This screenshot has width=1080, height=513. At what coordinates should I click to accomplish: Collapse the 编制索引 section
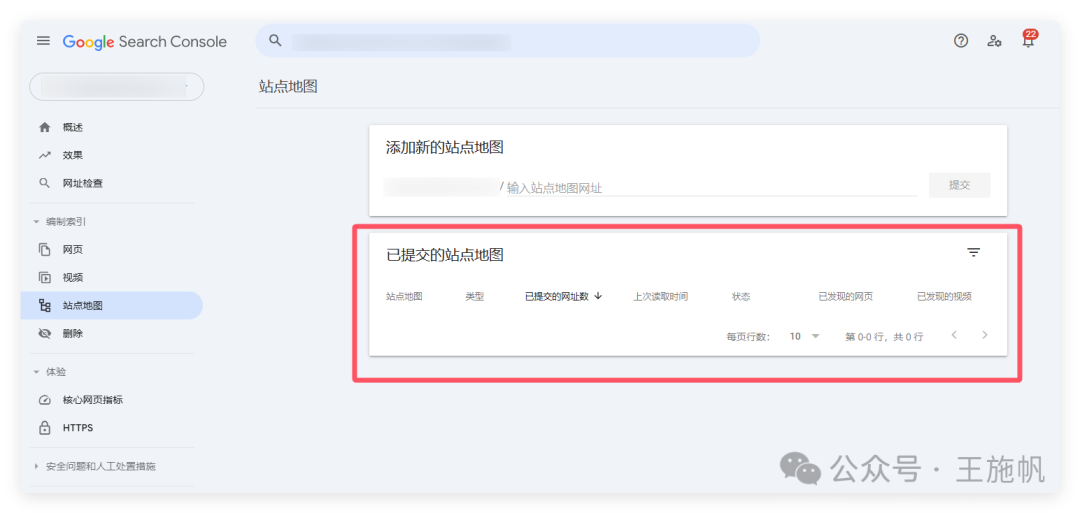pos(60,222)
